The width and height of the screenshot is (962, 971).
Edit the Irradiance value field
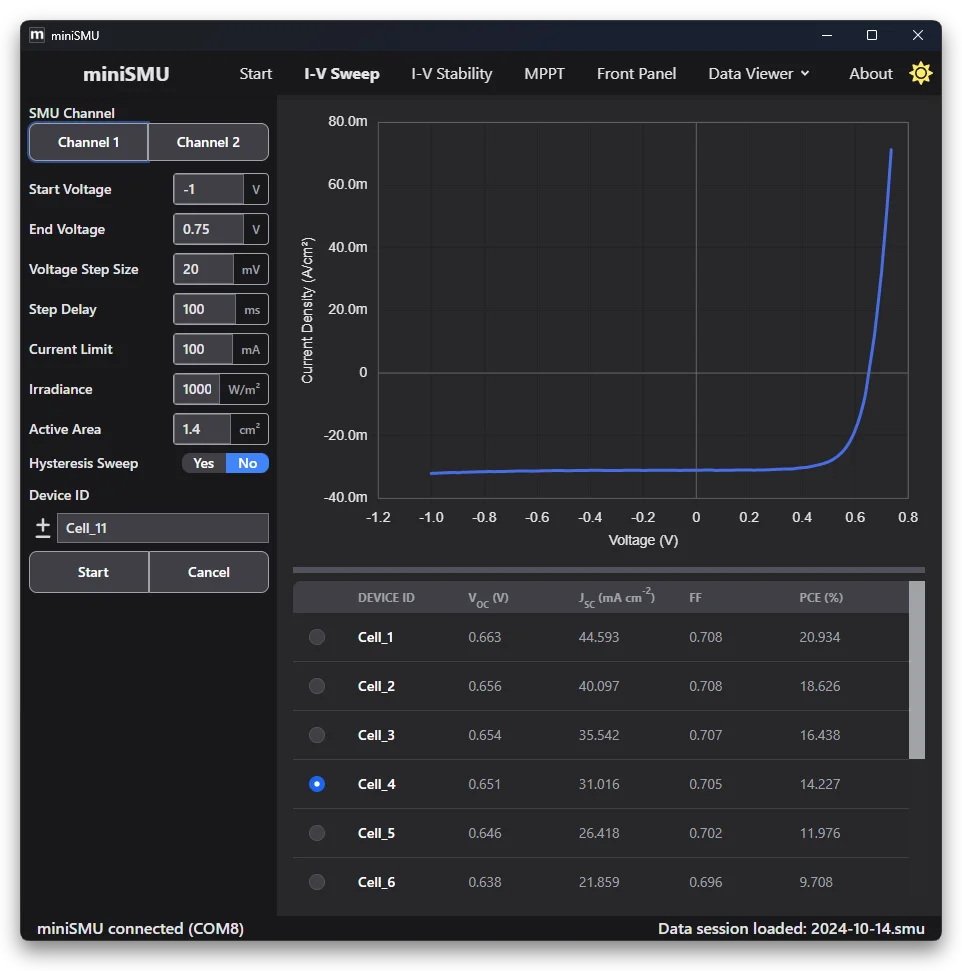pos(196,389)
